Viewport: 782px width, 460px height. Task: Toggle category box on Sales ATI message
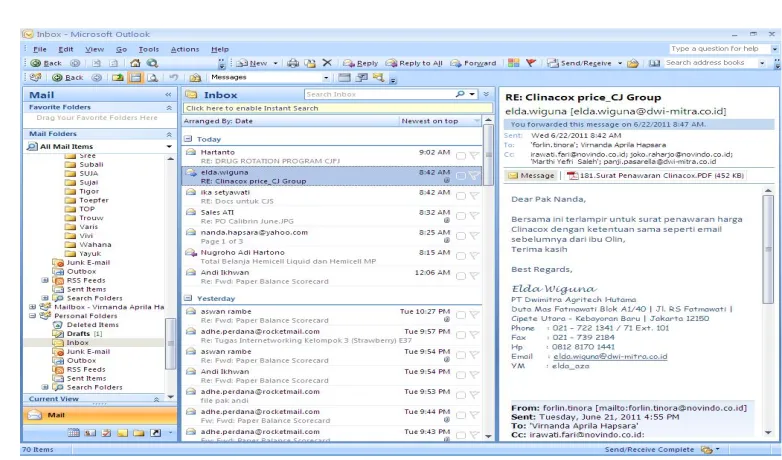coord(461,216)
